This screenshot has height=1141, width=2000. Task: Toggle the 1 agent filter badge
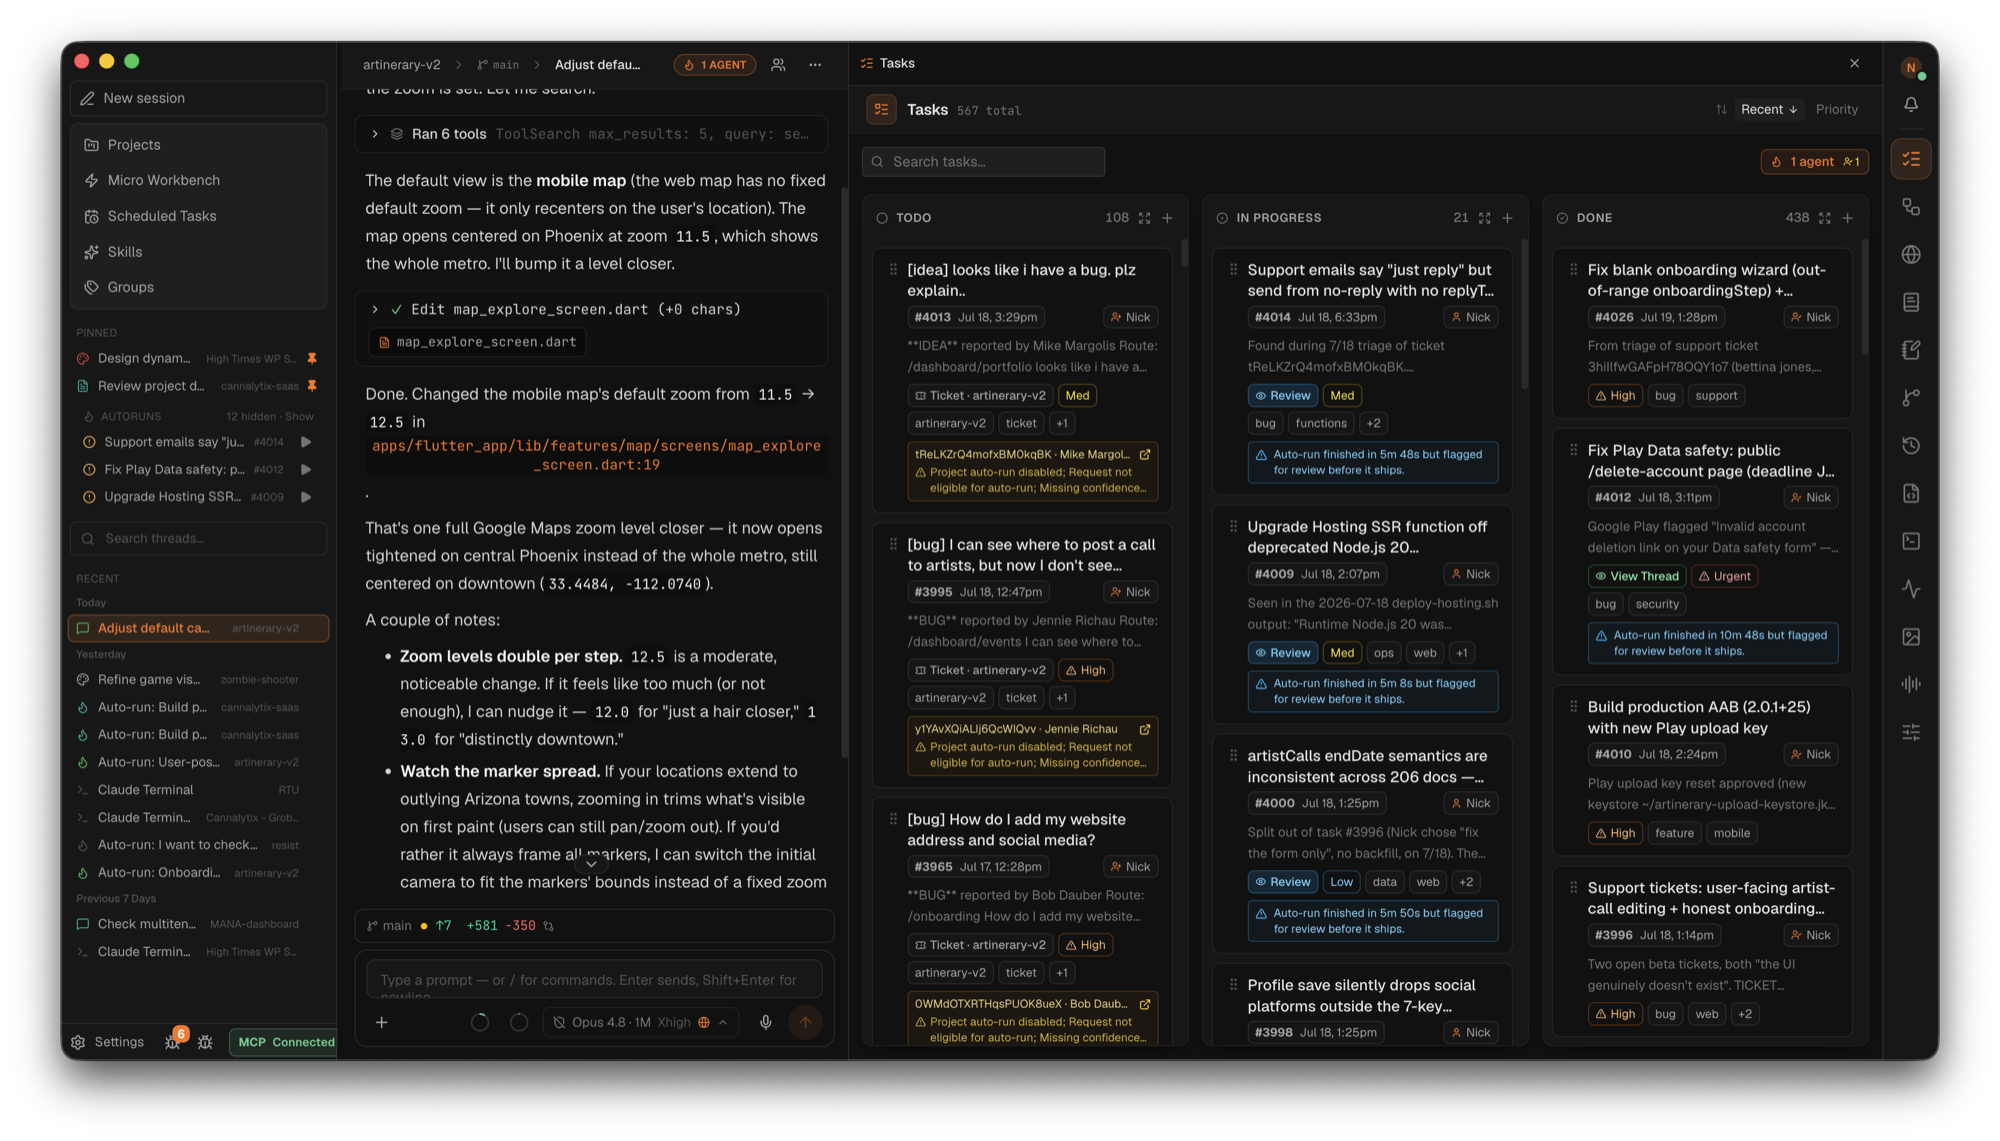1814,162
